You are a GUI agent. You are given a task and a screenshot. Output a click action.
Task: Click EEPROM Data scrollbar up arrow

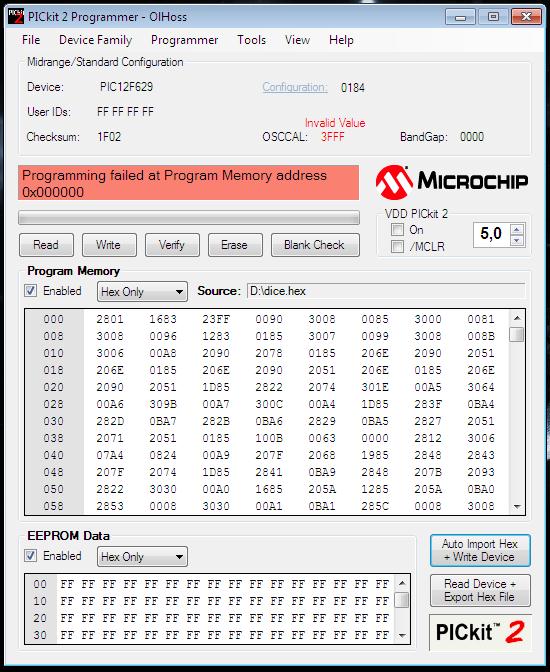tap(402, 583)
